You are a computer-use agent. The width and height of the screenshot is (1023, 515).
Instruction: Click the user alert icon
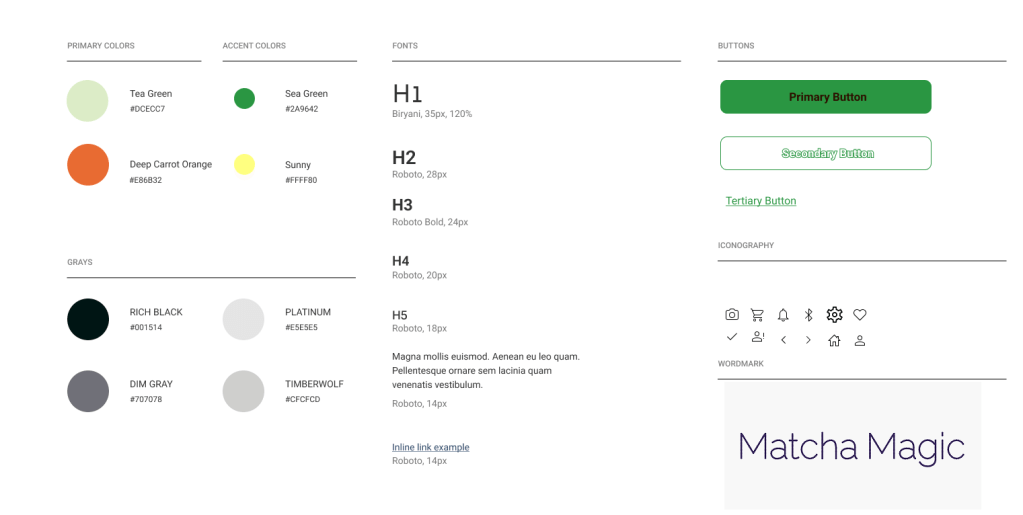coord(757,338)
